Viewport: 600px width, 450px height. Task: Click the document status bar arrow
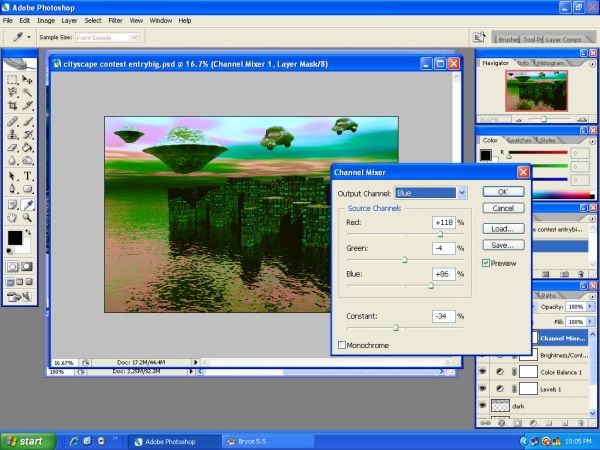tap(196, 362)
